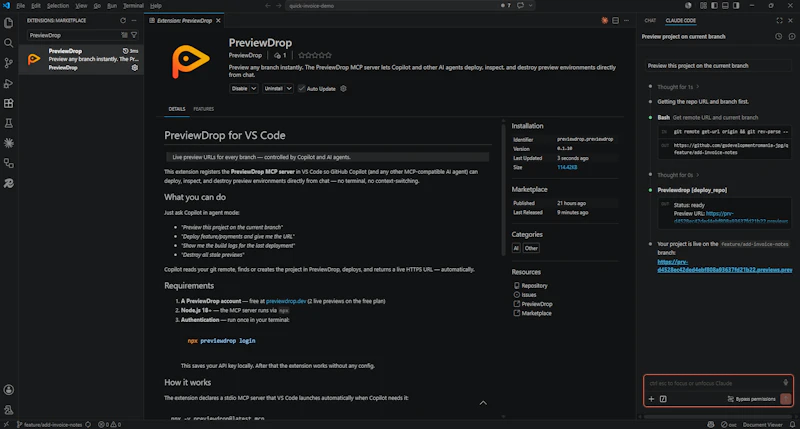Screen dimensions: 800x429
Task: Open the command center dropdown arrow
Action: [x=531, y=6]
